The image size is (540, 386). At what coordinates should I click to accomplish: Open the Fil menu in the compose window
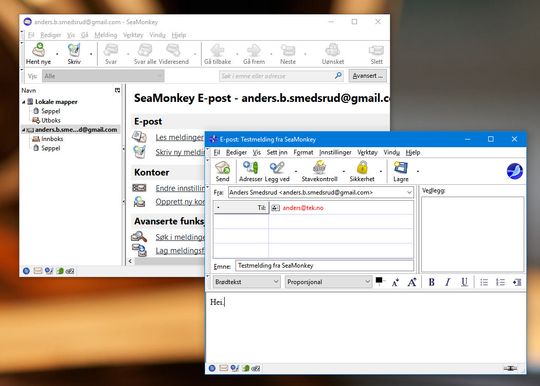pos(217,152)
